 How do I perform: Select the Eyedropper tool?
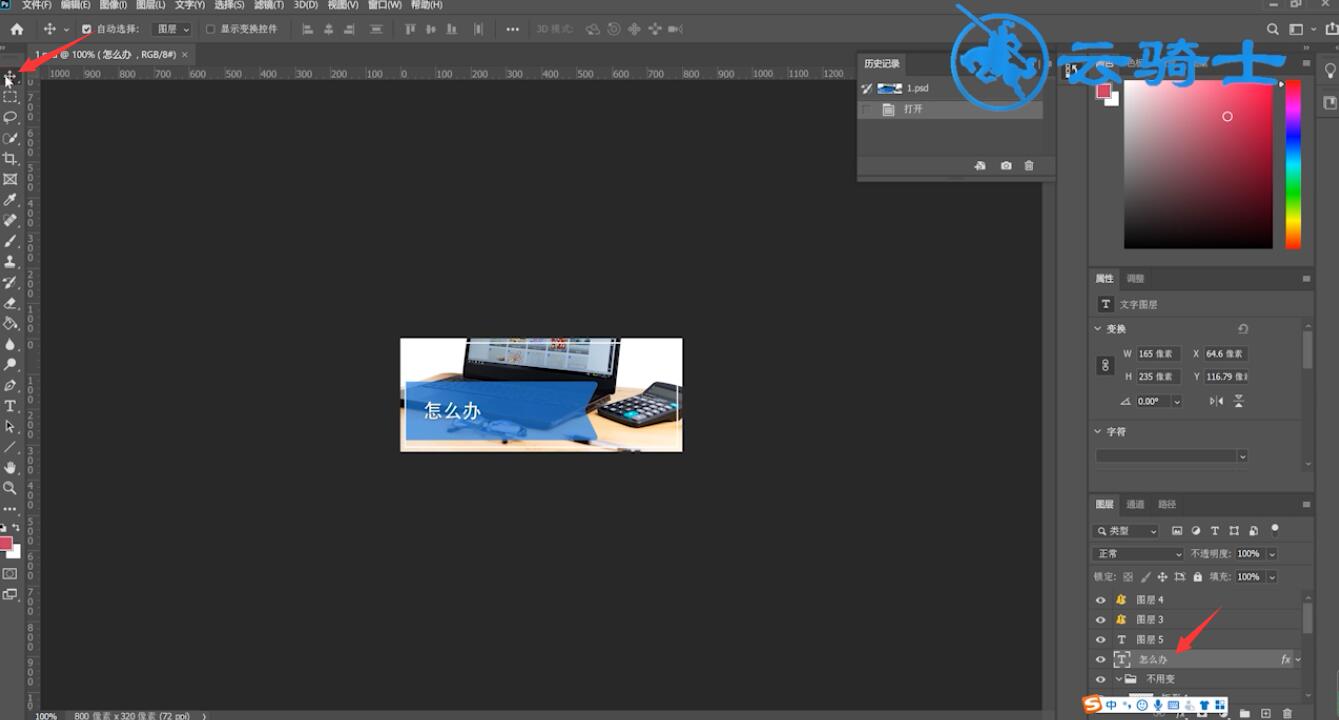pos(10,200)
